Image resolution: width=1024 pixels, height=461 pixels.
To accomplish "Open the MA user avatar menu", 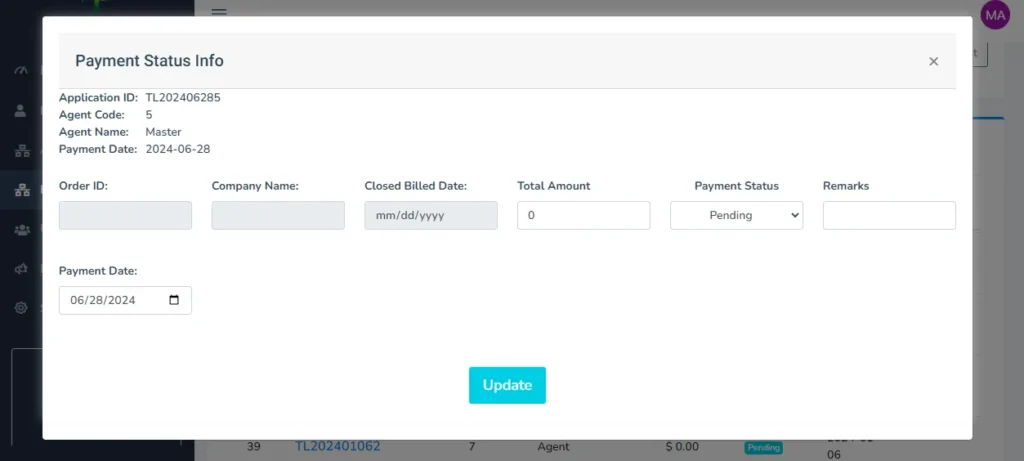I will [995, 14].
